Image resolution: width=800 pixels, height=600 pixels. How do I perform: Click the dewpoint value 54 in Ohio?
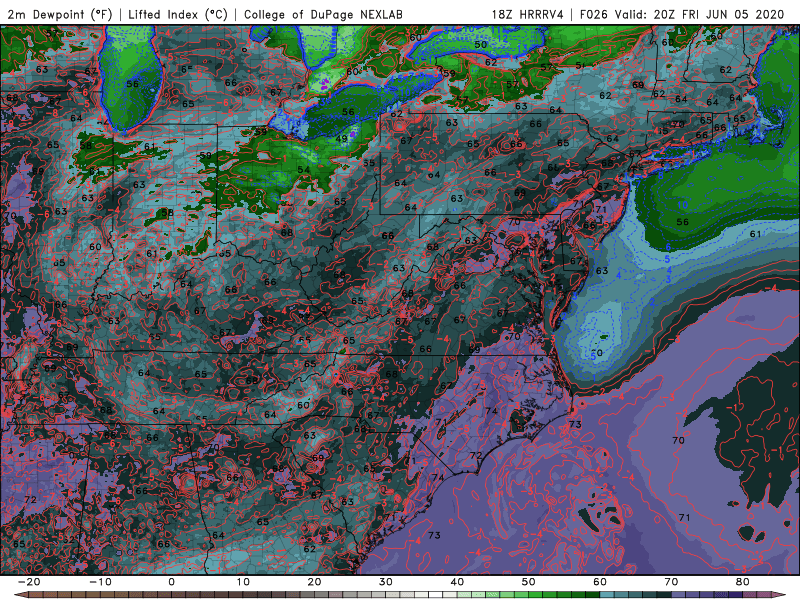(x=304, y=169)
